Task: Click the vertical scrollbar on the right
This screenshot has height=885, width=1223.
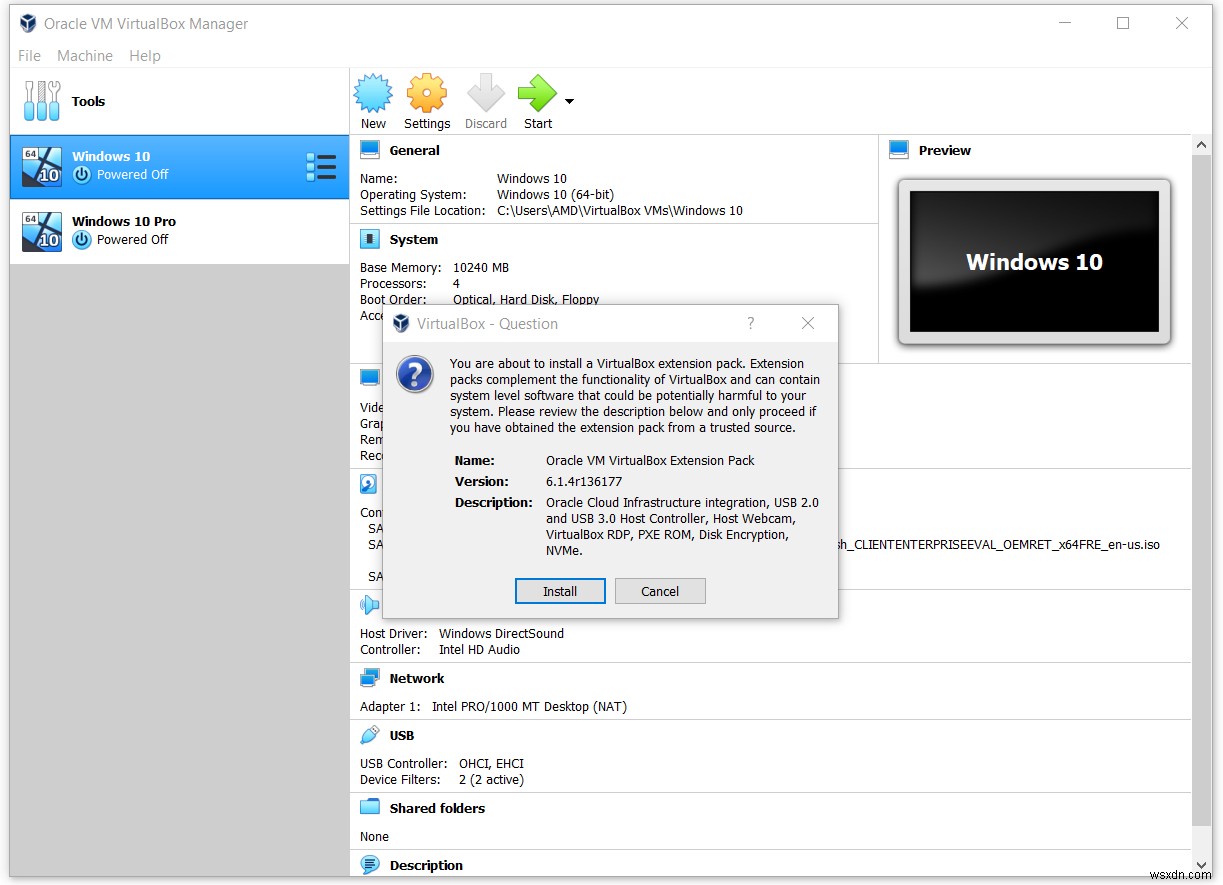Action: (1201, 500)
